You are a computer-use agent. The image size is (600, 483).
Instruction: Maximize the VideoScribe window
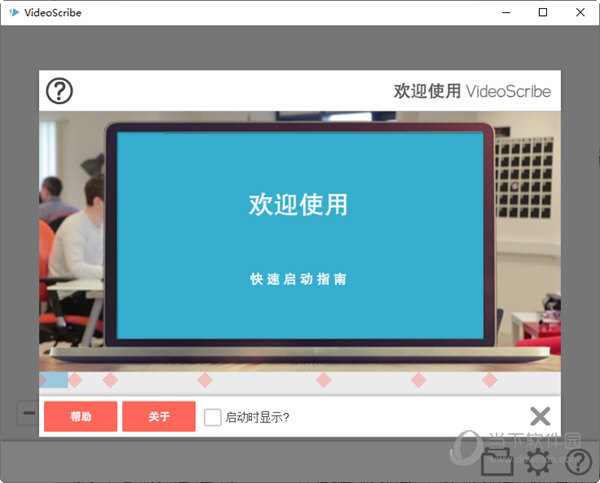click(543, 13)
